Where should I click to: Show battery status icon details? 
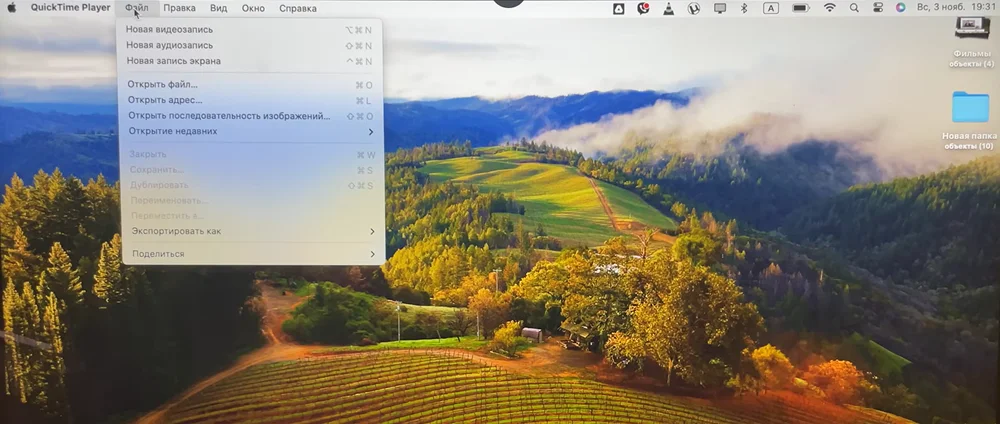(x=800, y=8)
